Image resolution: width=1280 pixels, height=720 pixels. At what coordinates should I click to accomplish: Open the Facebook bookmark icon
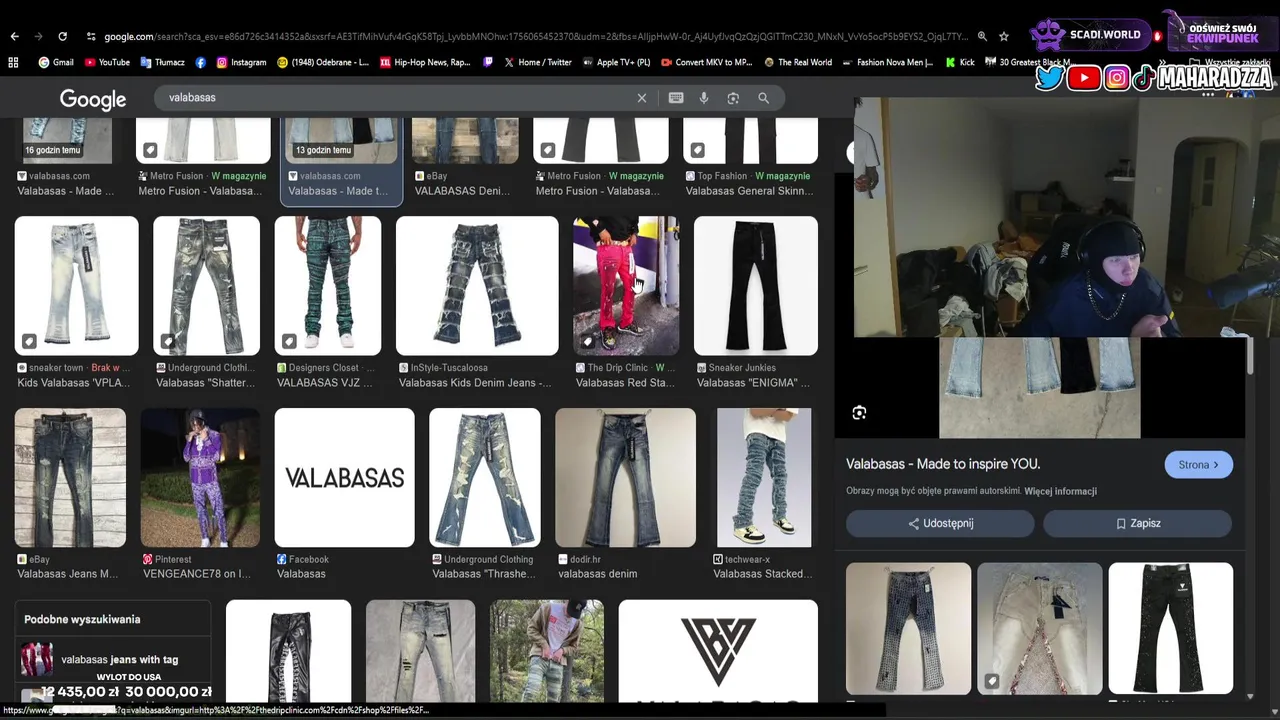pyautogui.click(x=200, y=62)
